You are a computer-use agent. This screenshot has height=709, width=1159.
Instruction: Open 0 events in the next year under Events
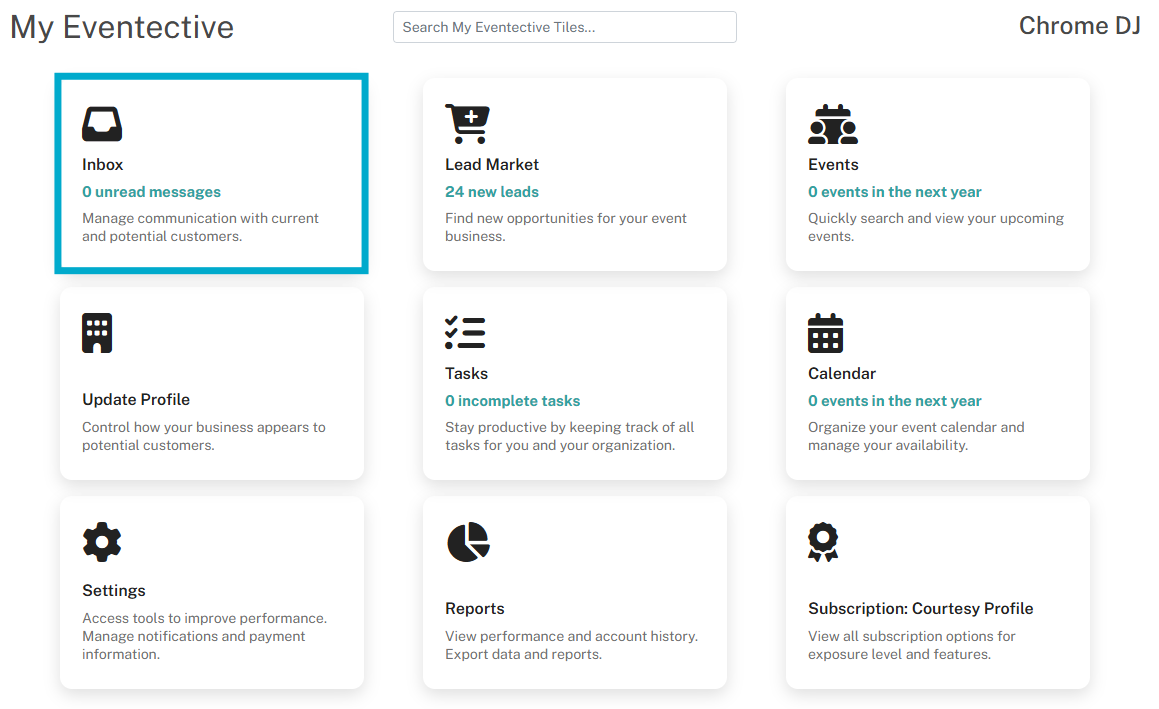(x=894, y=192)
